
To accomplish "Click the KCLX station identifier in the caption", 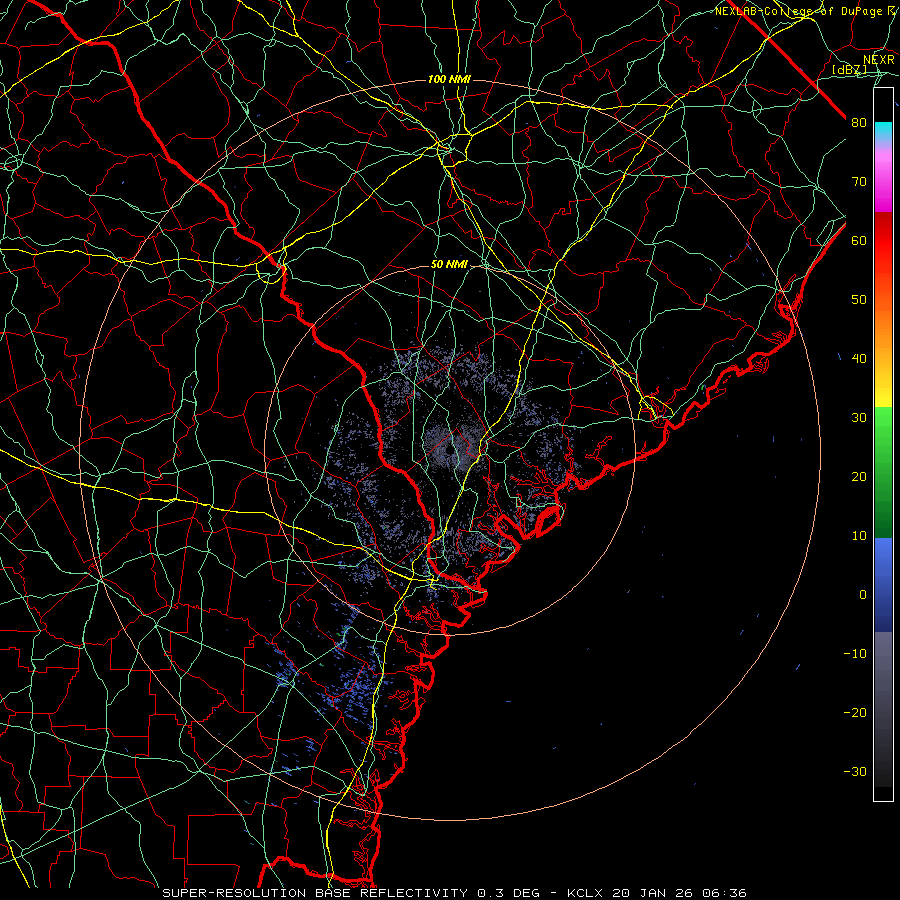I will [585, 893].
